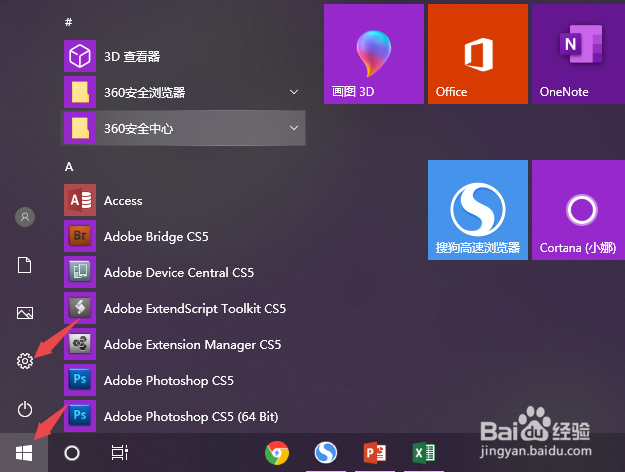625x472 pixels.
Task: Open the 画图 3D tile
Action: (374, 54)
